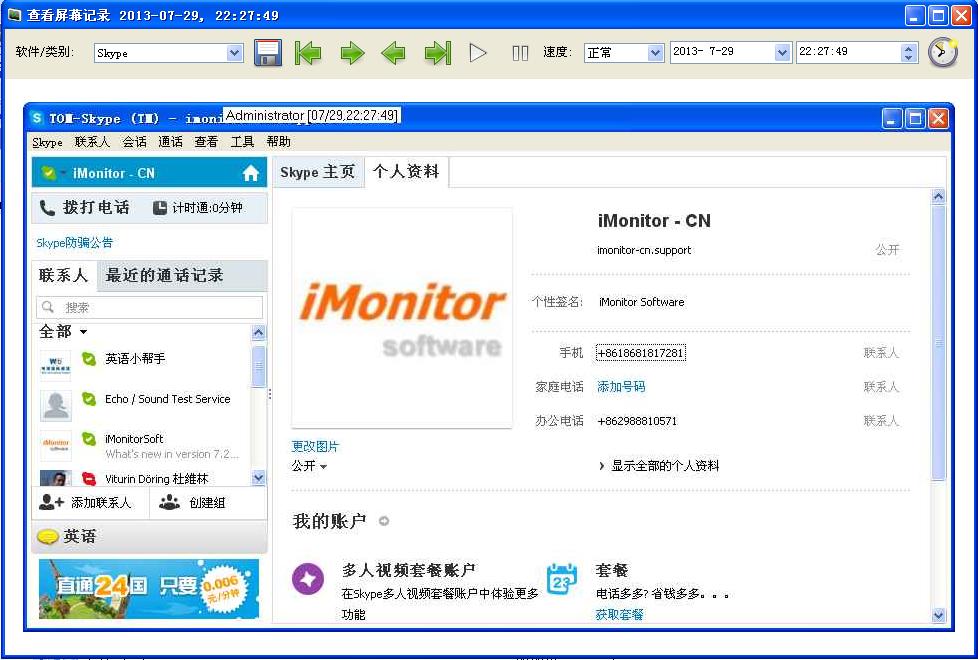
Task: Click the Skype name imonitor-cn.support
Action: coord(644,250)
